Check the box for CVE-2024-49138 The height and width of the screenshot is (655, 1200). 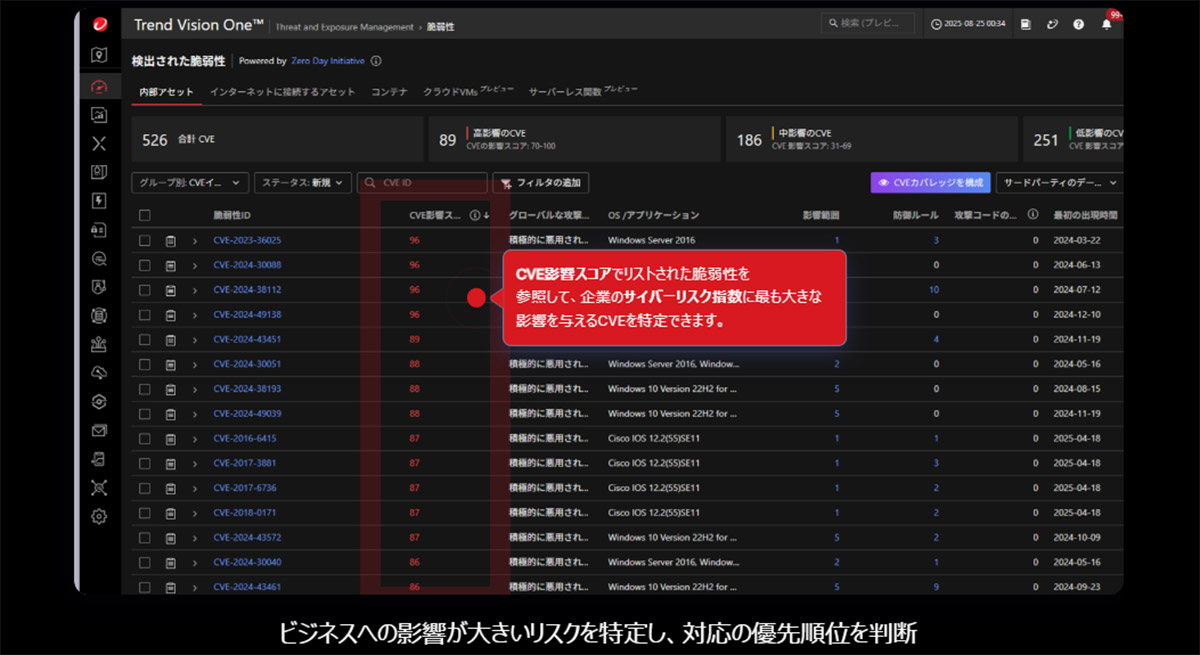click(x=145, y=314)
